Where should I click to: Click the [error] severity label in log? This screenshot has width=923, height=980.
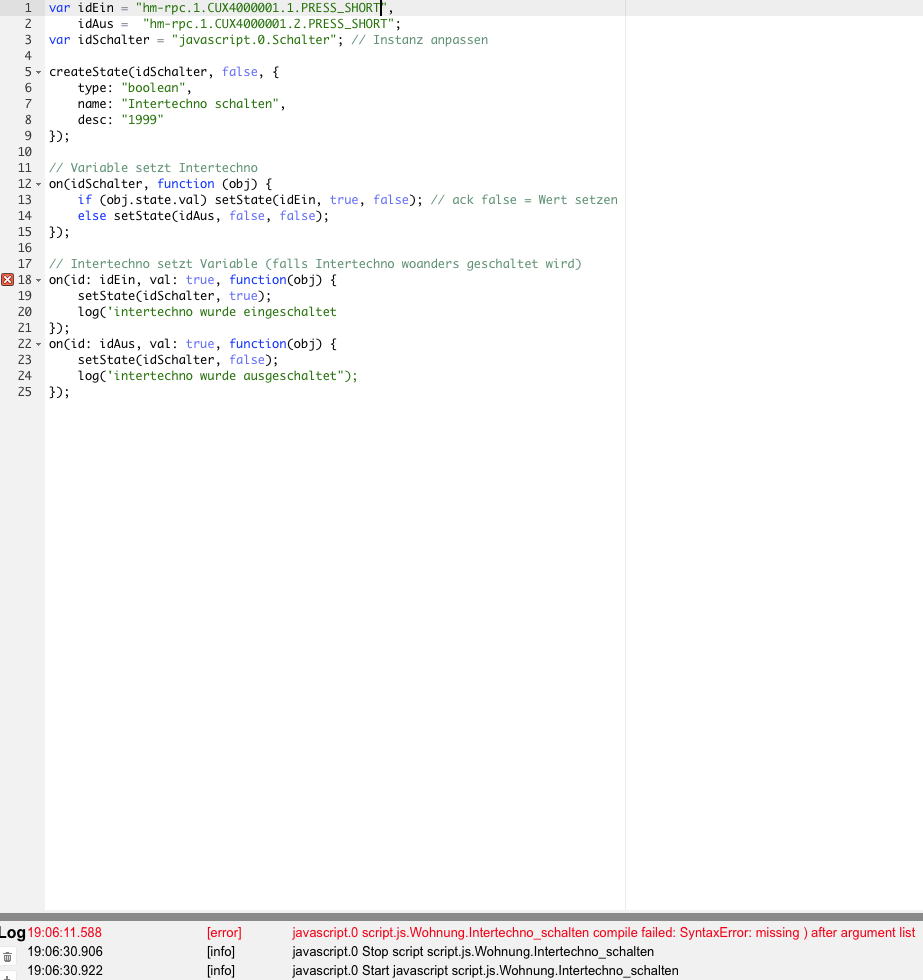point(224,932)
